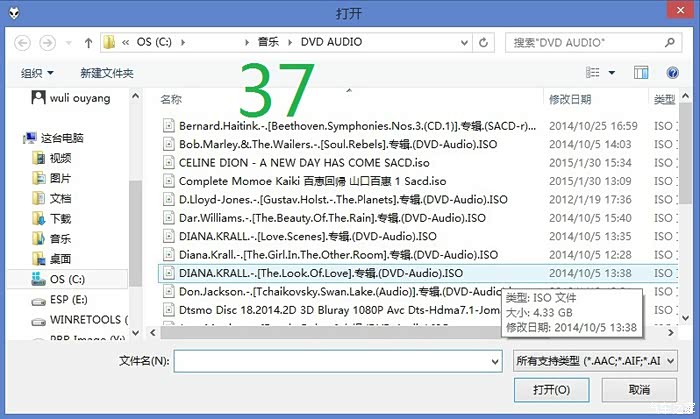Click file icon of CELINE DION iso
This screenshot has width=700, height=419.
(x=168, y=162)
